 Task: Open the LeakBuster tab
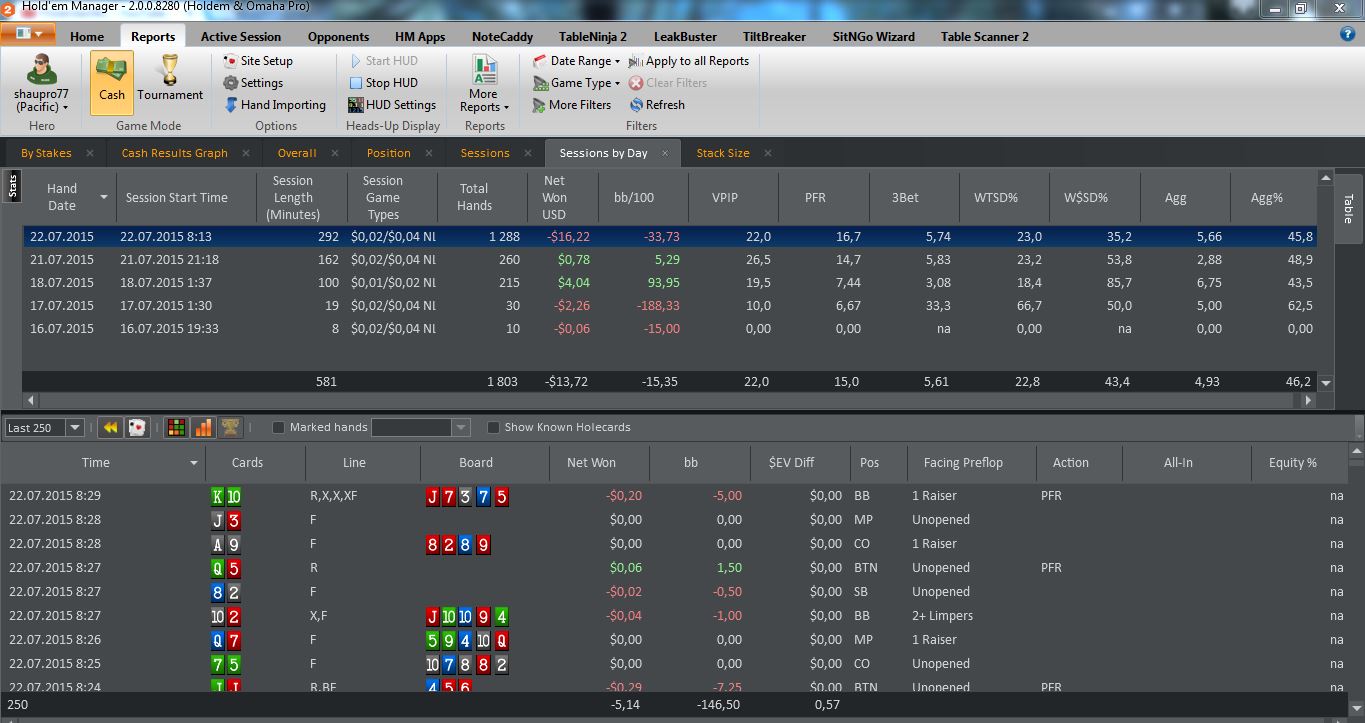click(685, 37)
